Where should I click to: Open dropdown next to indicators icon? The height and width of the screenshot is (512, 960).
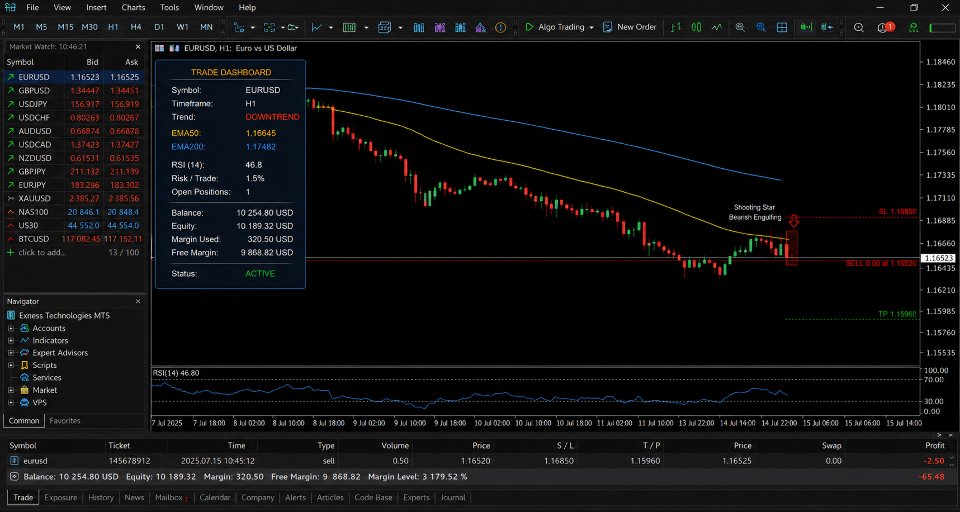[x=331, y=28]
